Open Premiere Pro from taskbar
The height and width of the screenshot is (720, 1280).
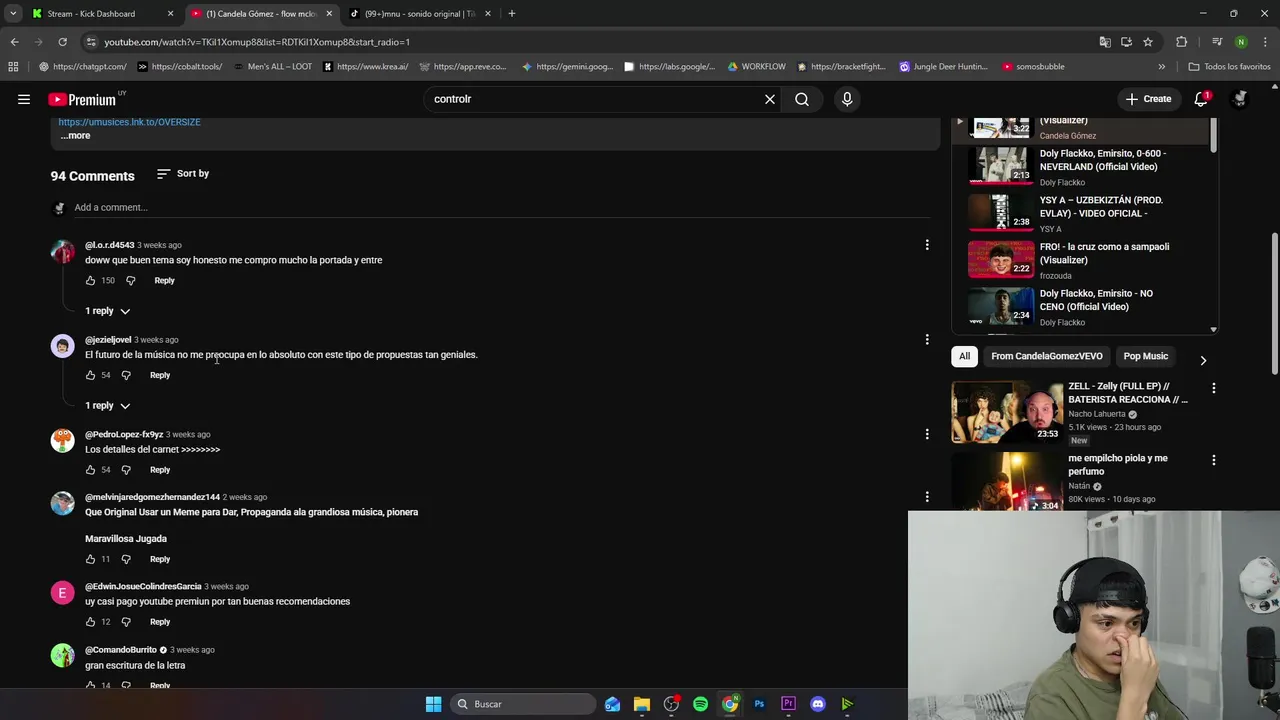tap(788, 704)
